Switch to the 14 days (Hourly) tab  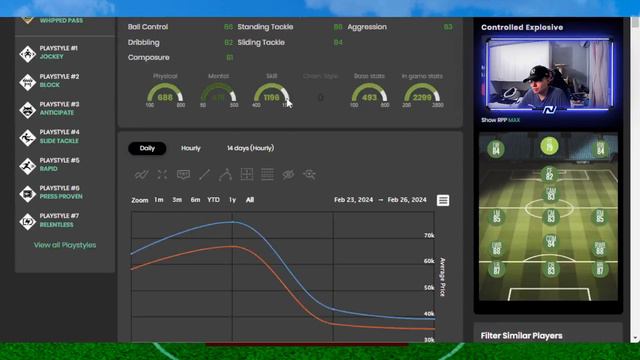pos(251,148)
